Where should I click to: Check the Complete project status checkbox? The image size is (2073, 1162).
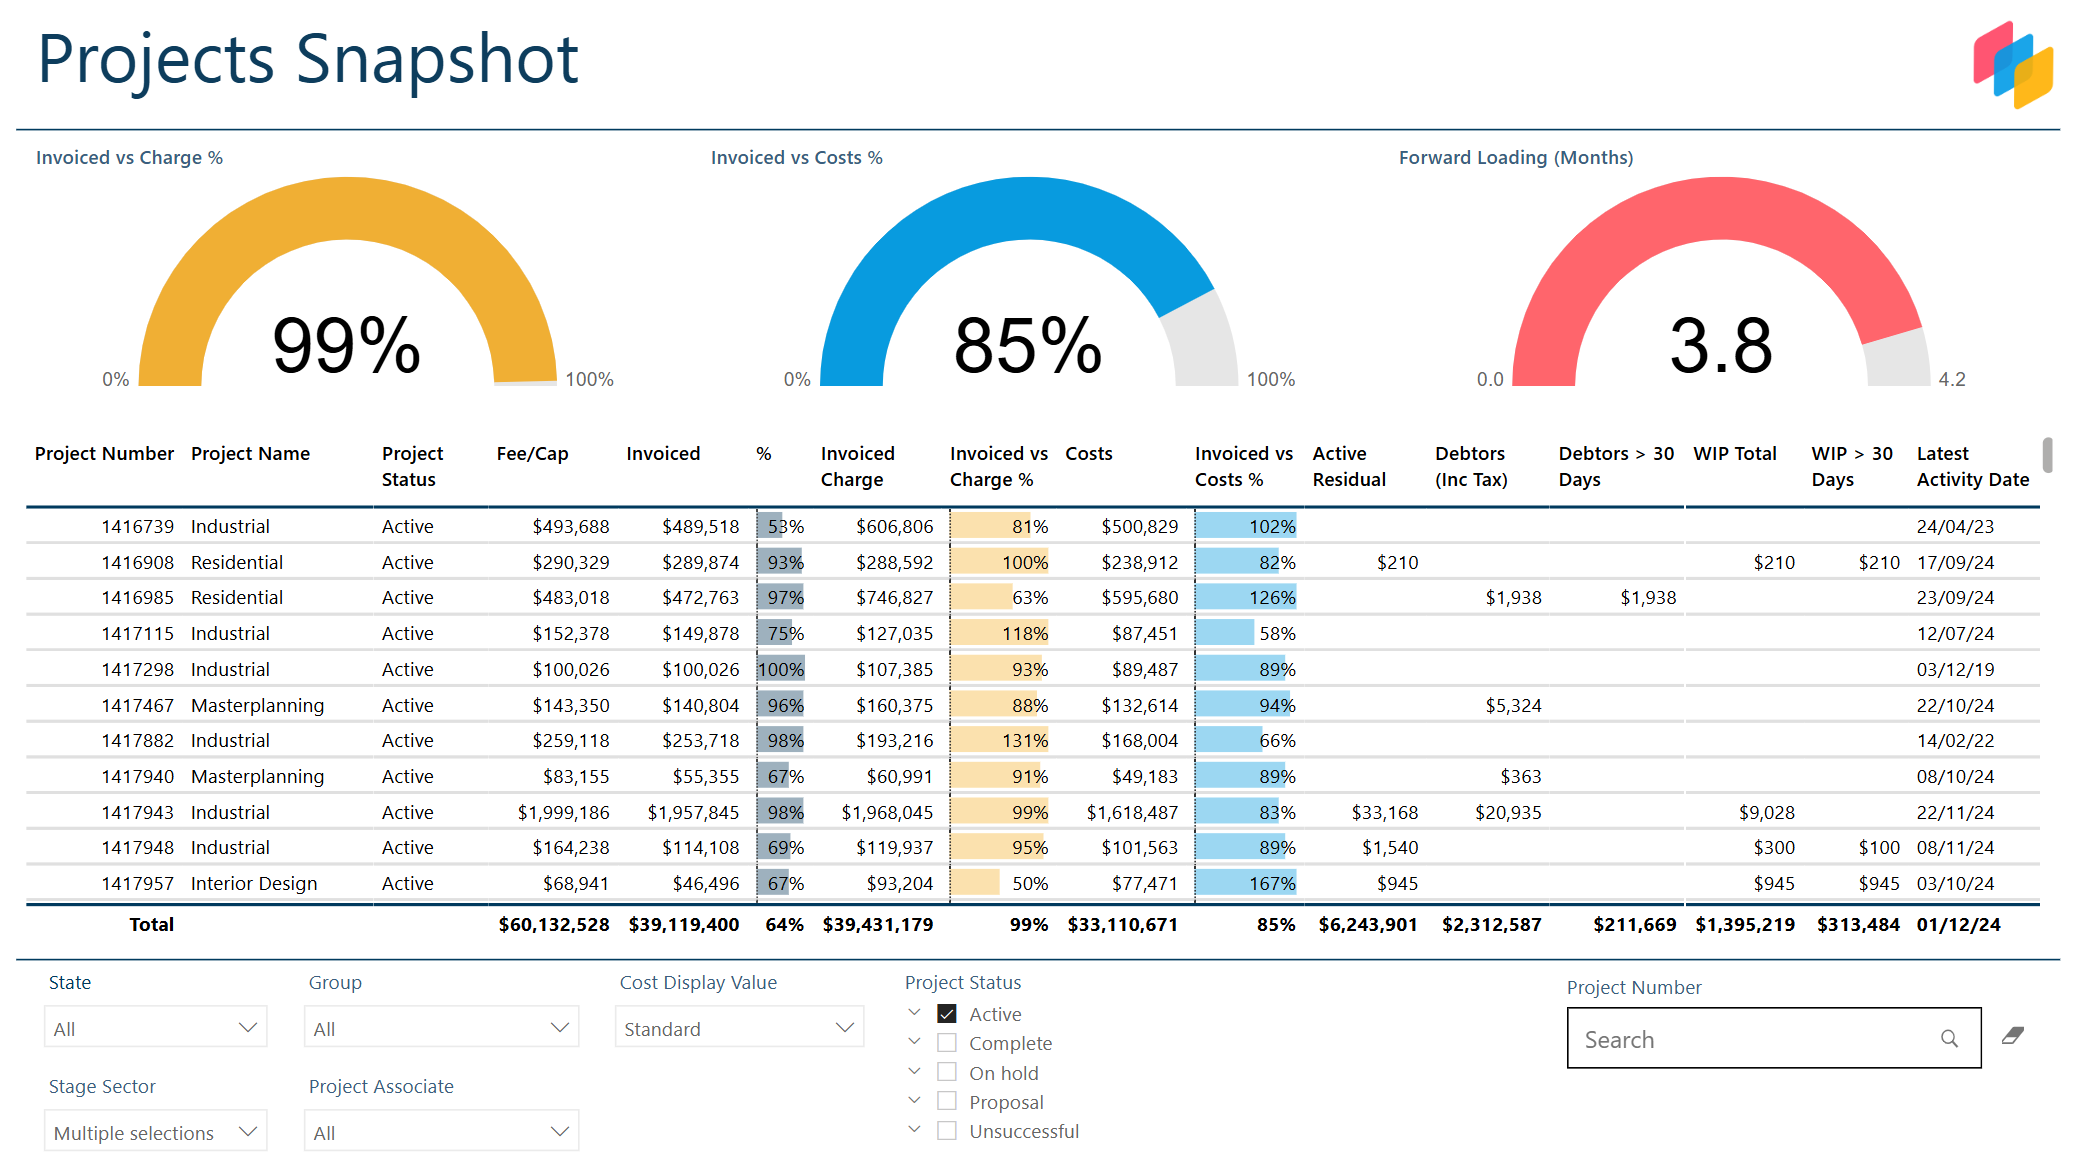click(946, 1042)
